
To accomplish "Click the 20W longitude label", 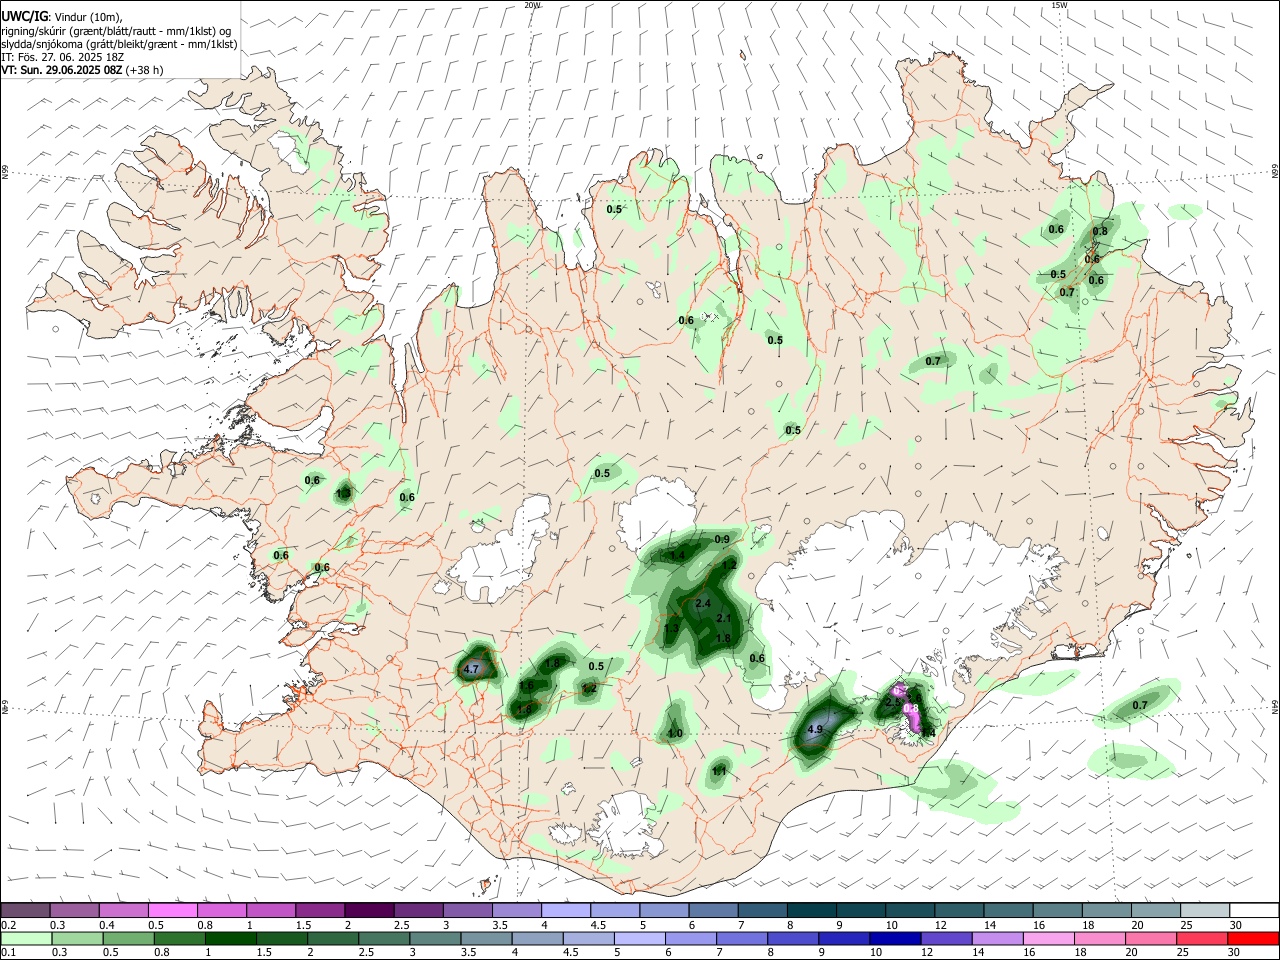I will pyautogui.click(x=533, y=5).
